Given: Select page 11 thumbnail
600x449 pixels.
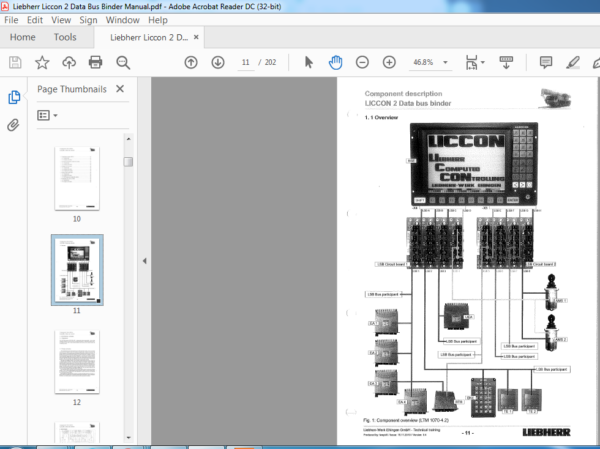Looking at the screenshot, I should pos(77,270).
